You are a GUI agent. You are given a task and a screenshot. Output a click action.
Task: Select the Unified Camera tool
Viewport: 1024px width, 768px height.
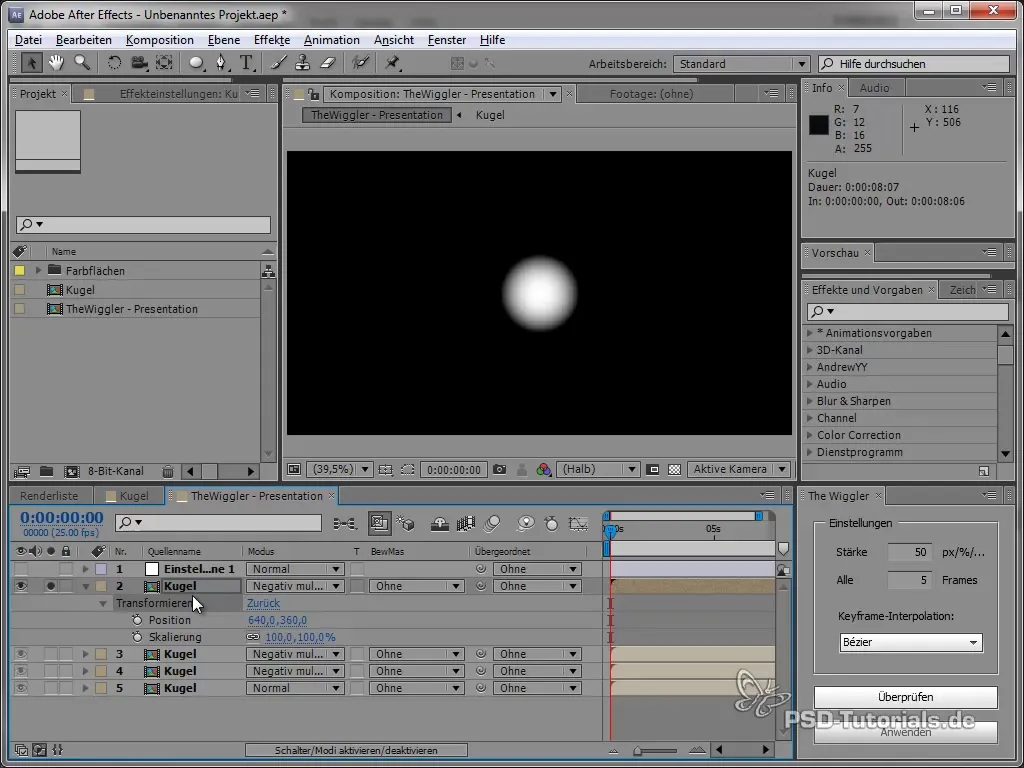pyautogui.click(x=139, y=63)
